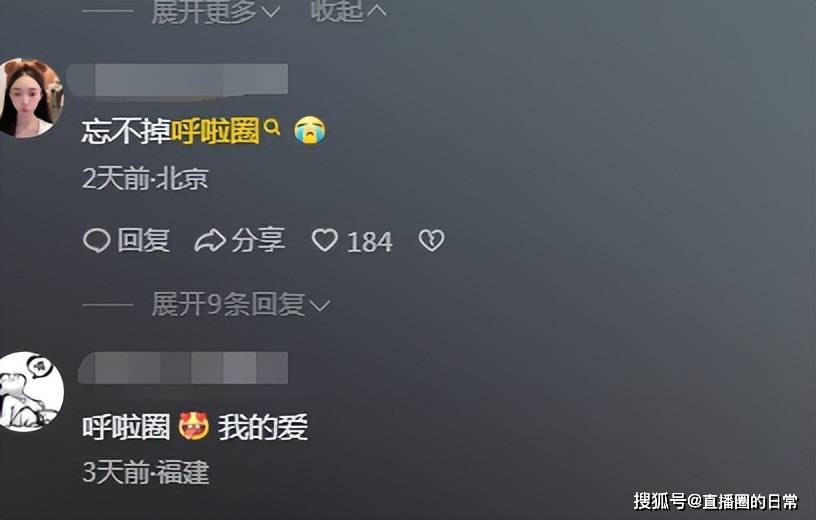Open the cartoon profile avatar
Viewport: 816px width, 520px height.
point(30,391)
